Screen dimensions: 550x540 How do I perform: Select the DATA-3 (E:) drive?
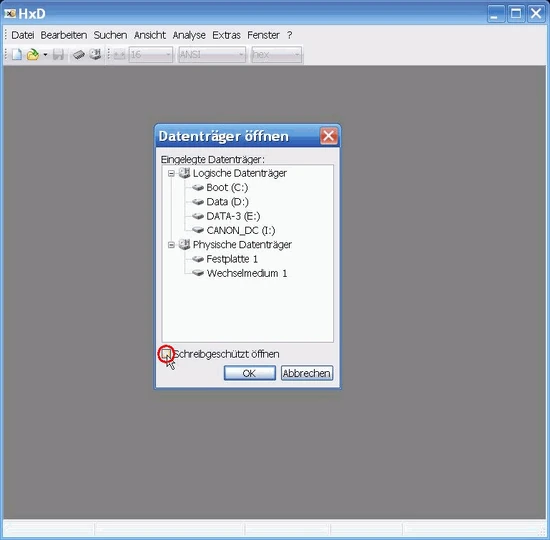click(233, 216)
